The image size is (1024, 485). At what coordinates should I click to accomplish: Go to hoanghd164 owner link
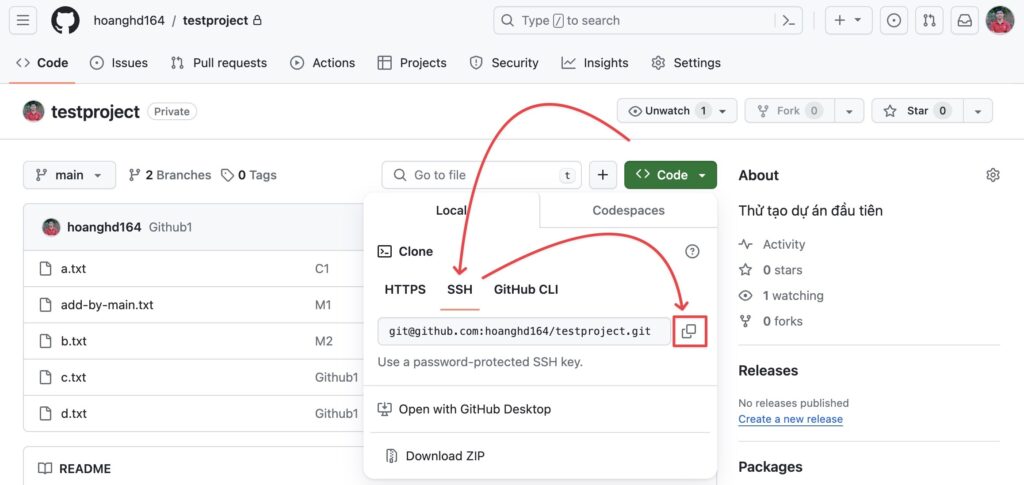point(129,21)
